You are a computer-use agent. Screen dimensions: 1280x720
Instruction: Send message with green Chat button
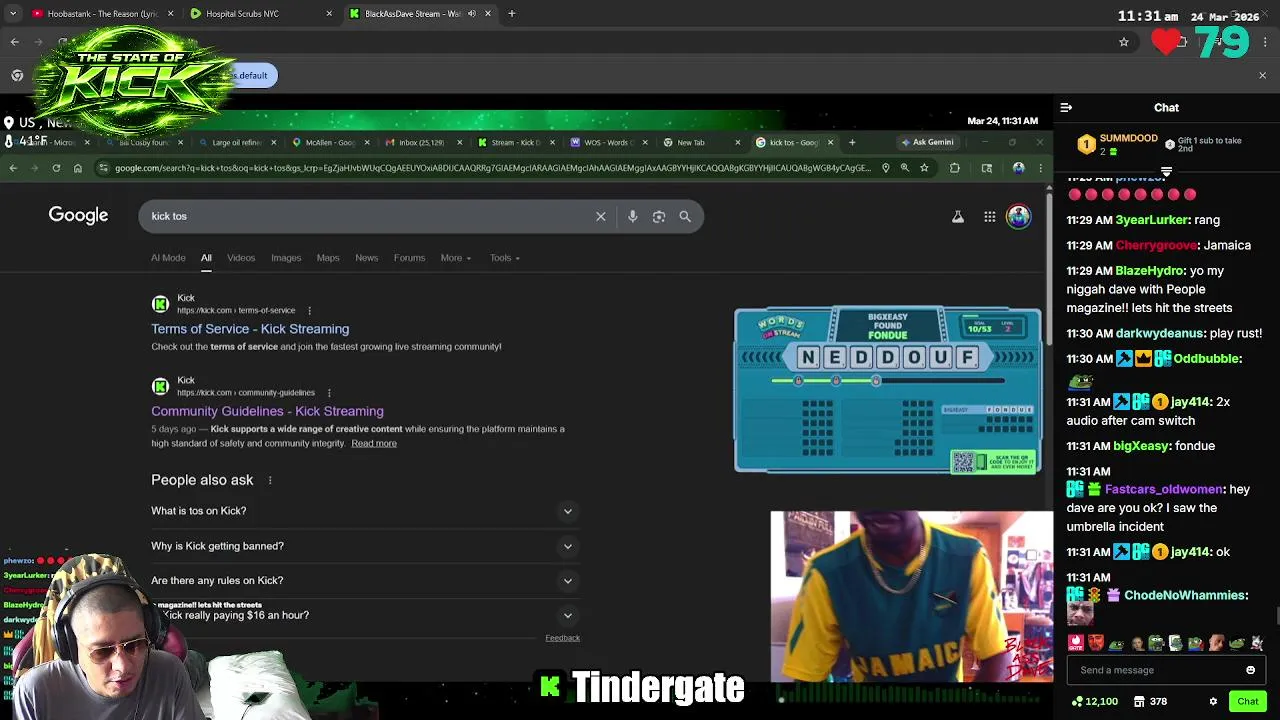coord(1248,701)
